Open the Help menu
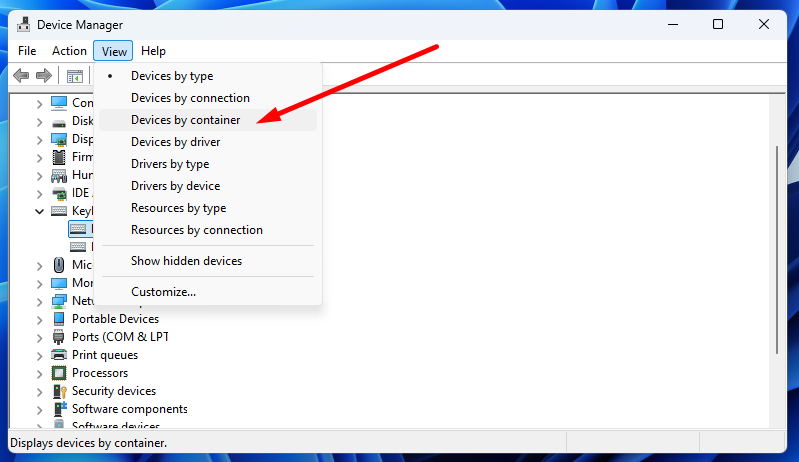This screenshot has height=462, width=799. pyautogui.click(x=153, y=51)
